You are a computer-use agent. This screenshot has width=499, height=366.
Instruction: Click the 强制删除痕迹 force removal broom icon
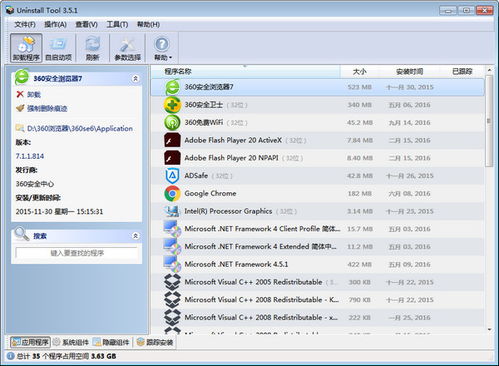click(x=20, y=108)
